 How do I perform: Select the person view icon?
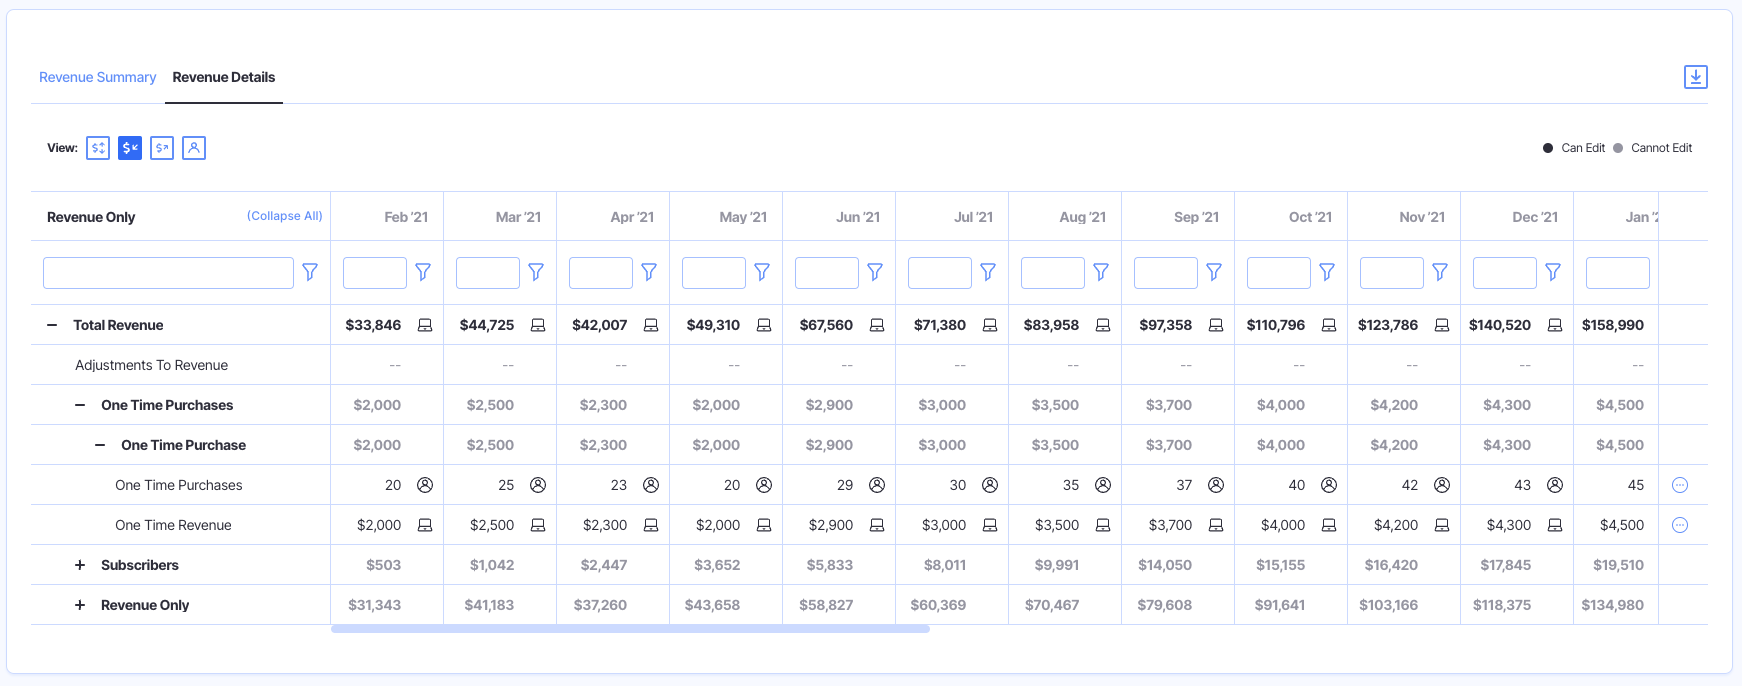[194, 148]
